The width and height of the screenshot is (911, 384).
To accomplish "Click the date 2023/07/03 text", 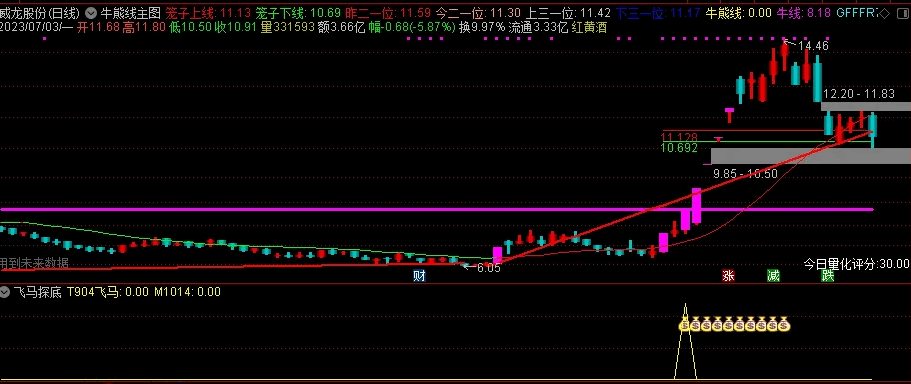I will [x=30, y=27].
